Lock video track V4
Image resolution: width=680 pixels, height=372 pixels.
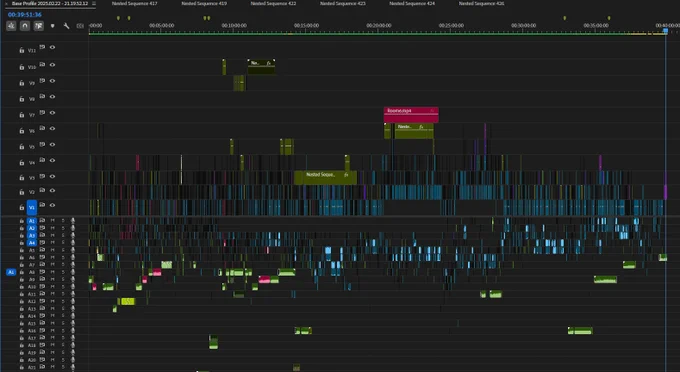[x=21, y=163]
